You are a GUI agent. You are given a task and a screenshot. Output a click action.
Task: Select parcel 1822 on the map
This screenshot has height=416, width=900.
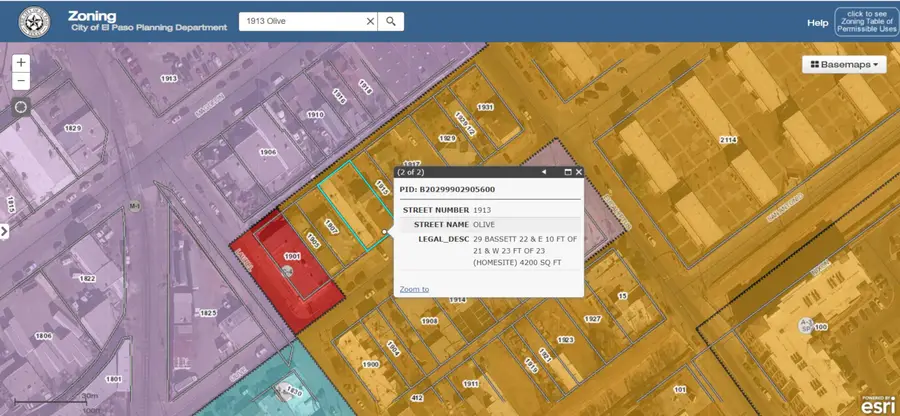(x=87, y=278)
